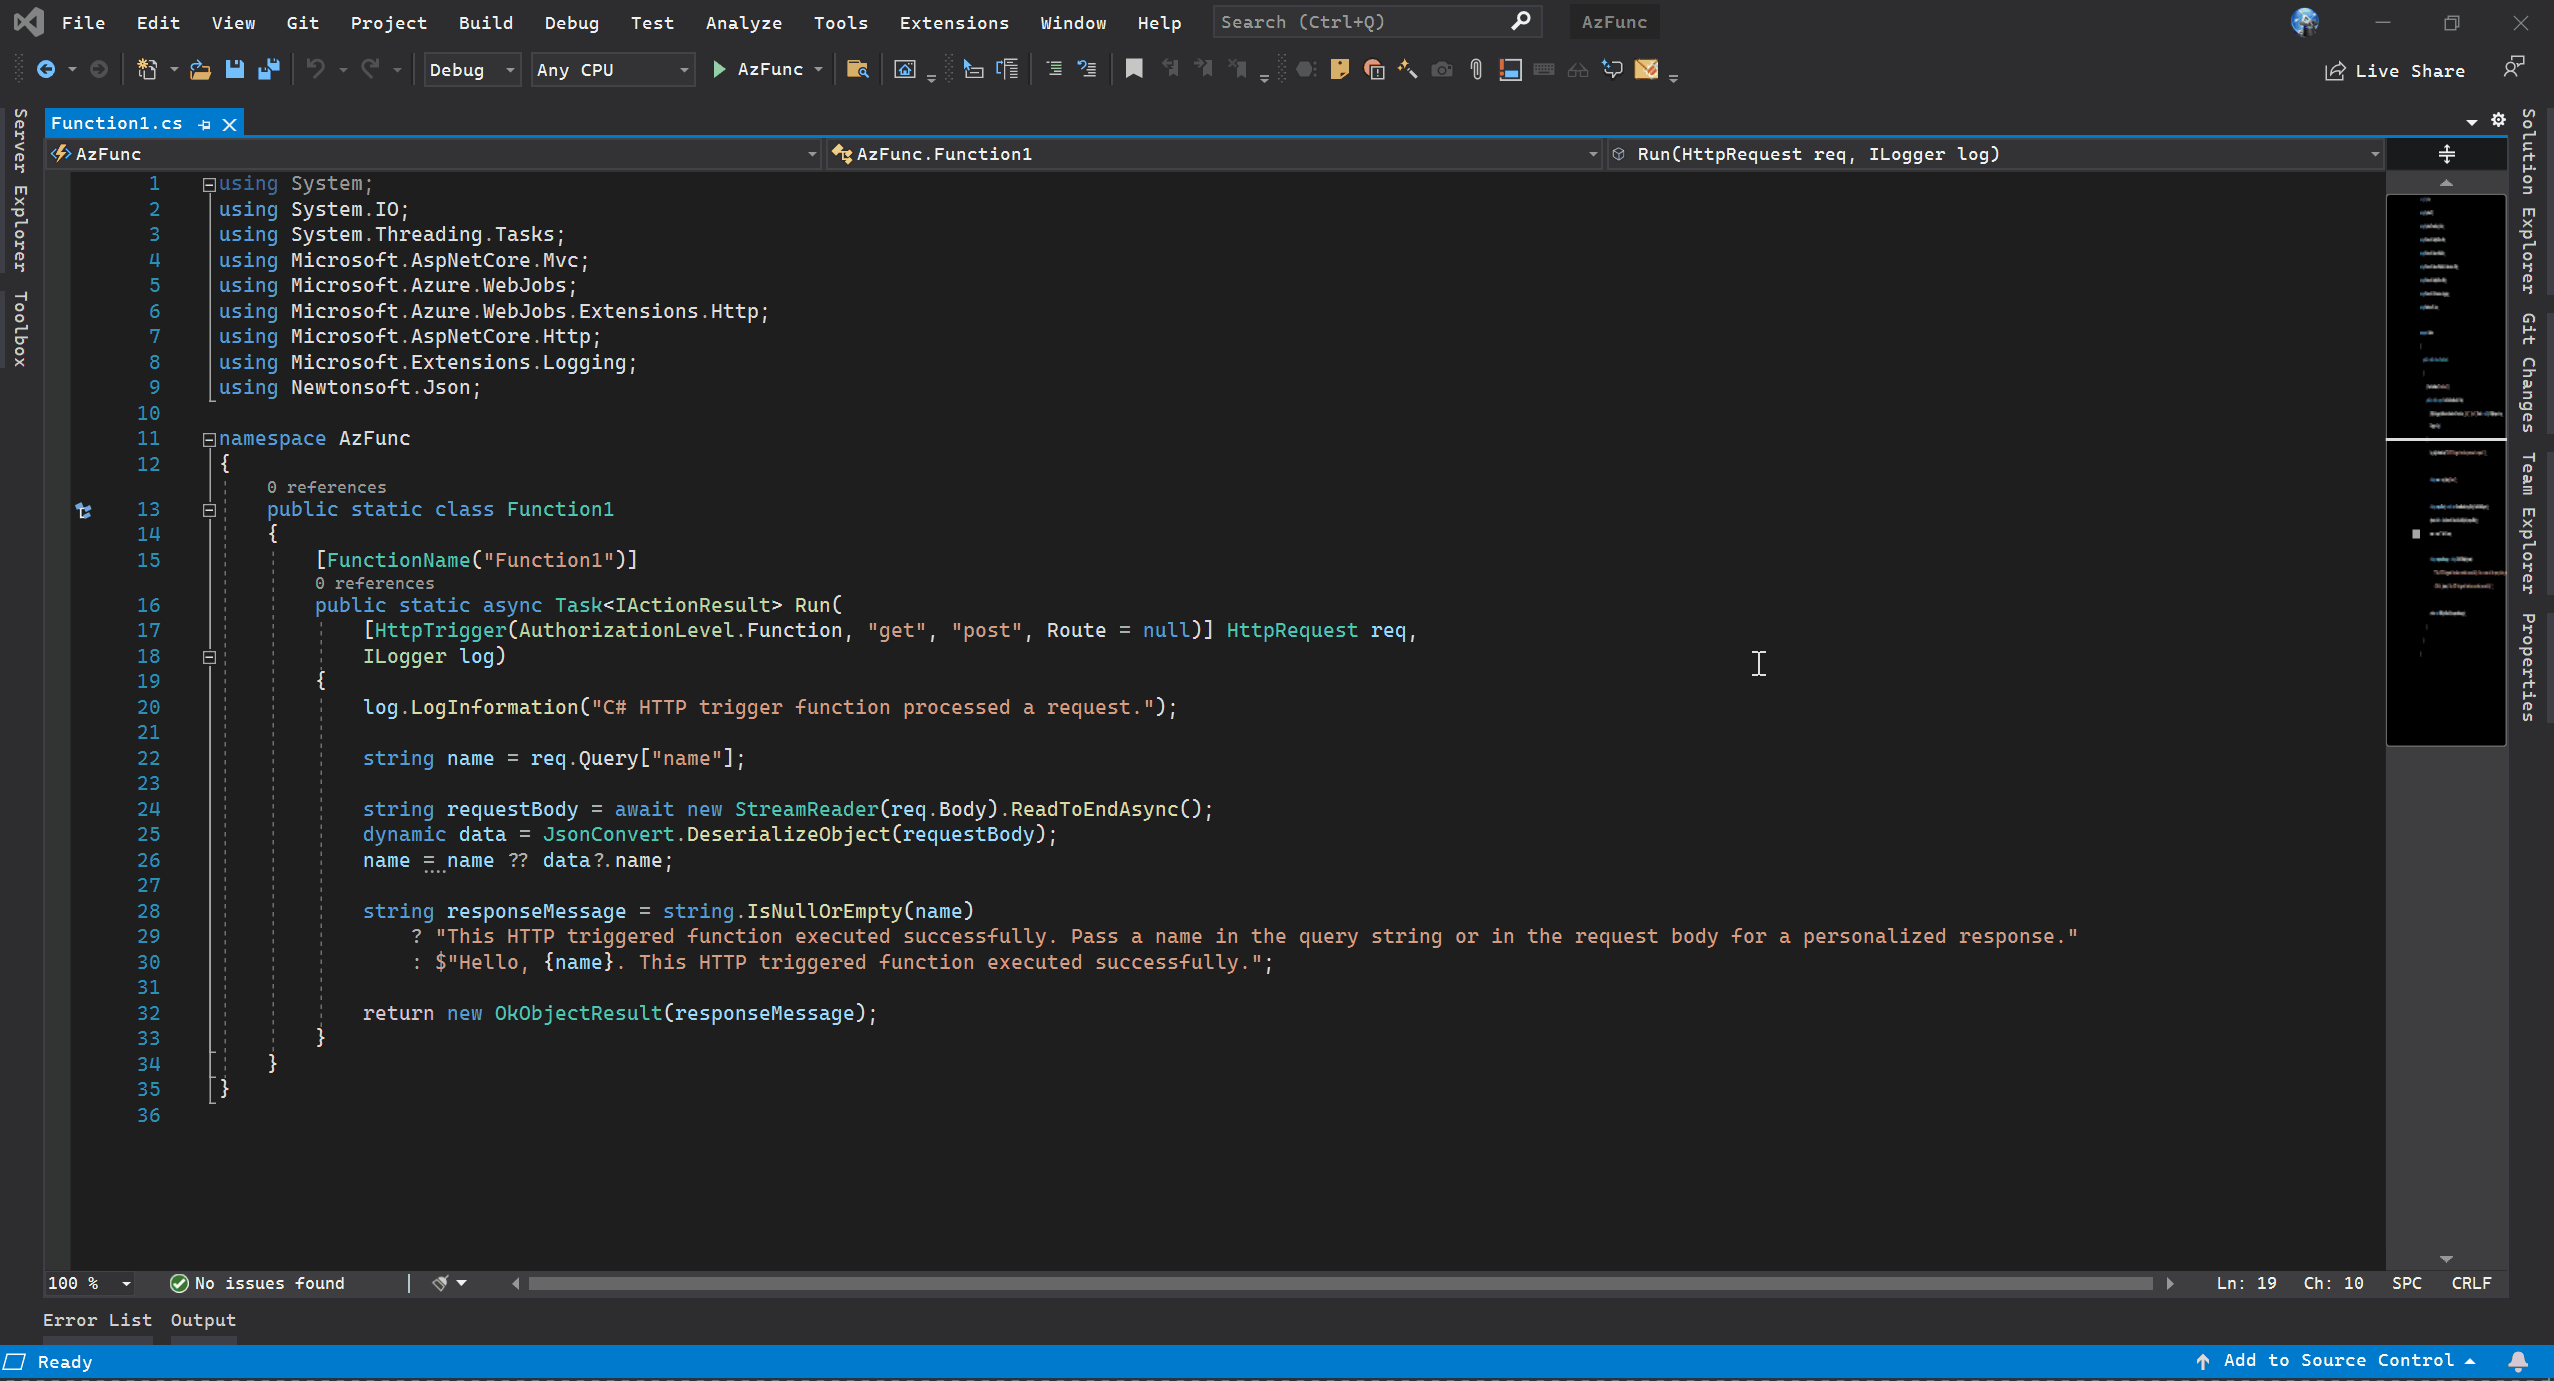
Task: Click the paperclip attachment icon
Action: (x=1476, y=69)
